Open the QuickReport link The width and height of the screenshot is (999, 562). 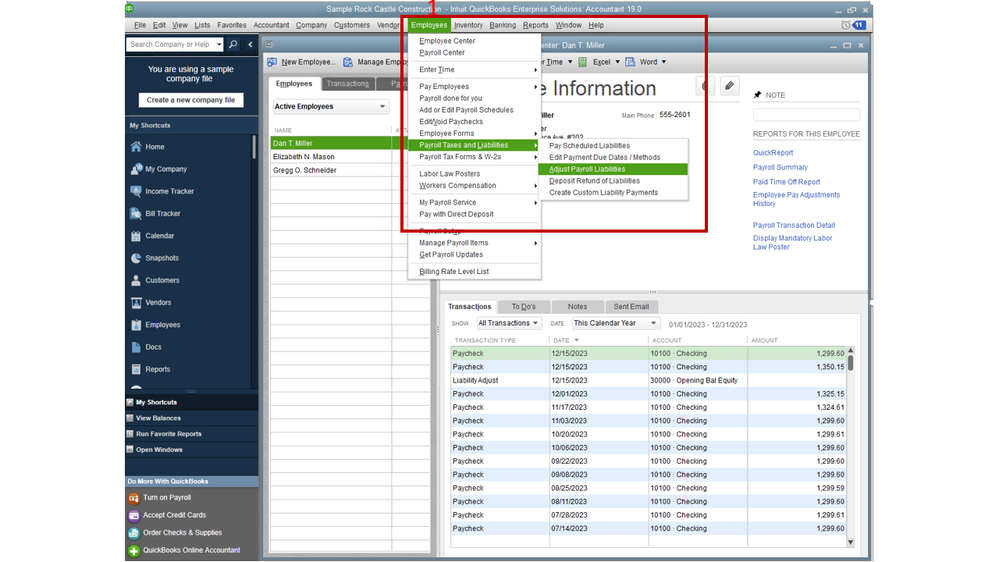pyautogui.click(x=773, y=152)
